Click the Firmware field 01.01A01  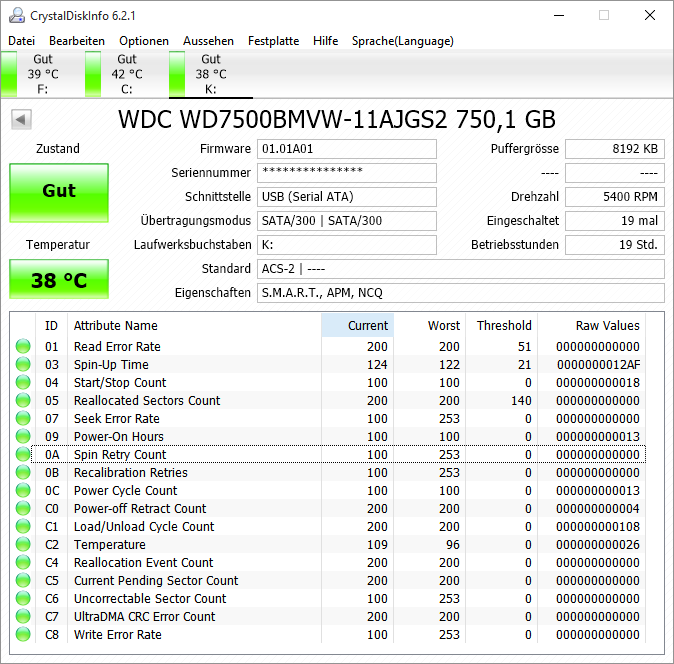(347, 149)
